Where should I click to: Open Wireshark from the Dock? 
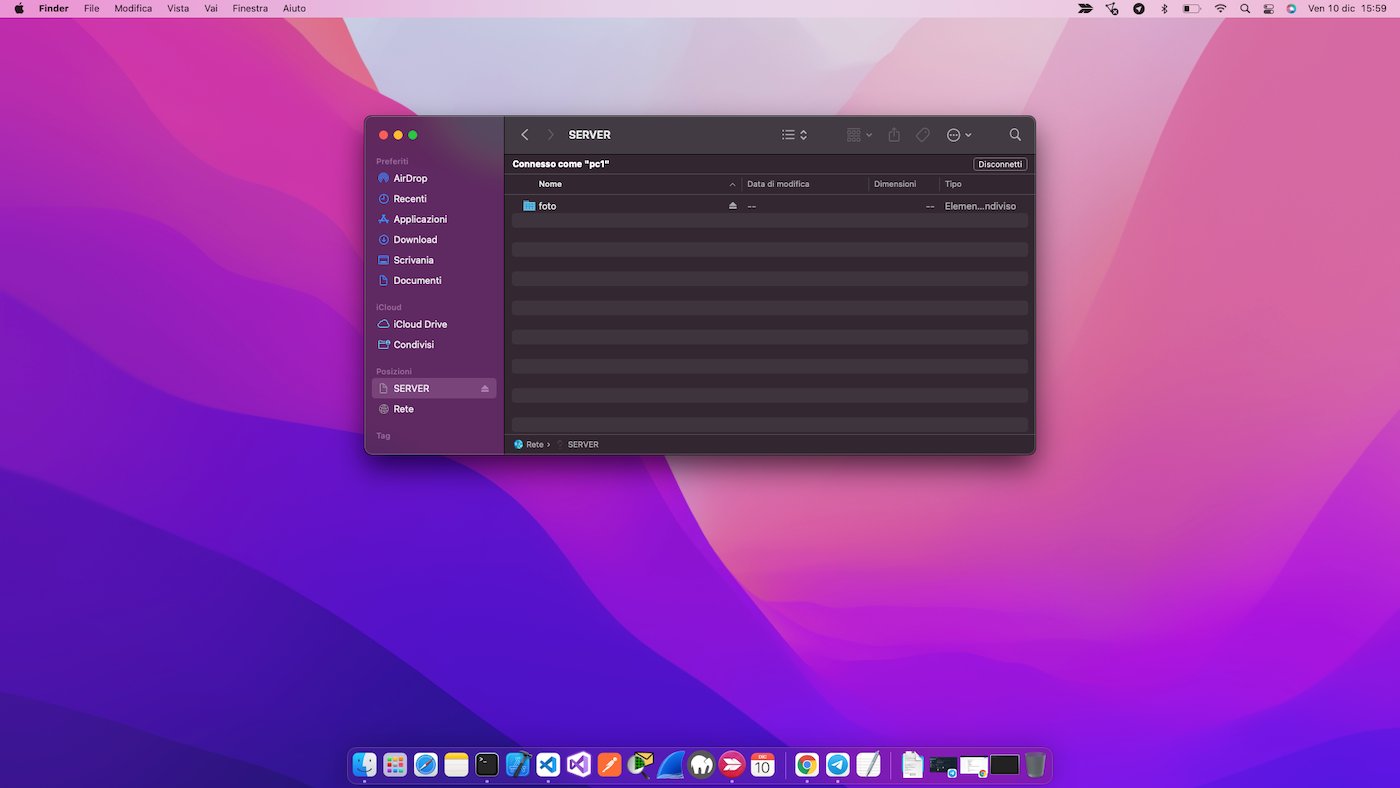point(671,764)
